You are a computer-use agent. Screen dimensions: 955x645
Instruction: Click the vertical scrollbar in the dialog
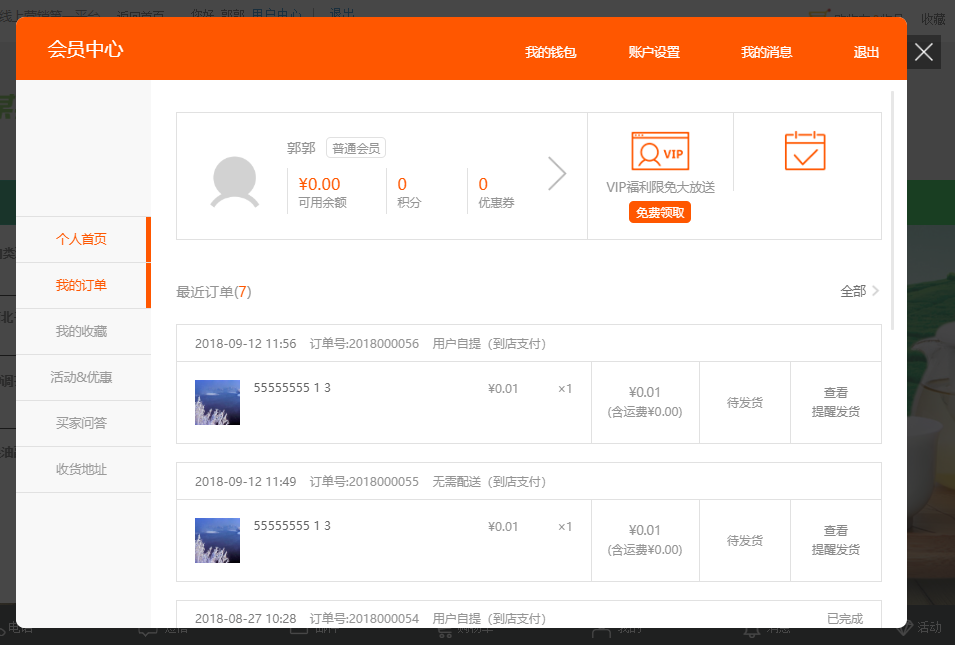[893, 210]
